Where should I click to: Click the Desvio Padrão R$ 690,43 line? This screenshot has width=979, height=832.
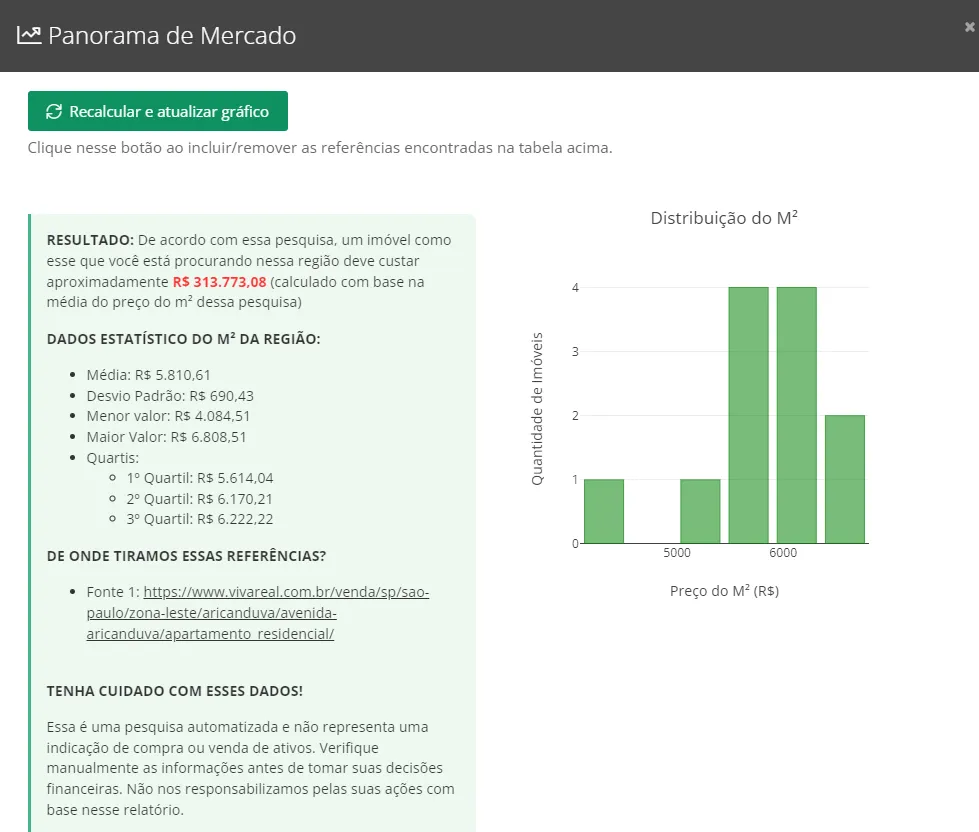(x=170, y=396)
